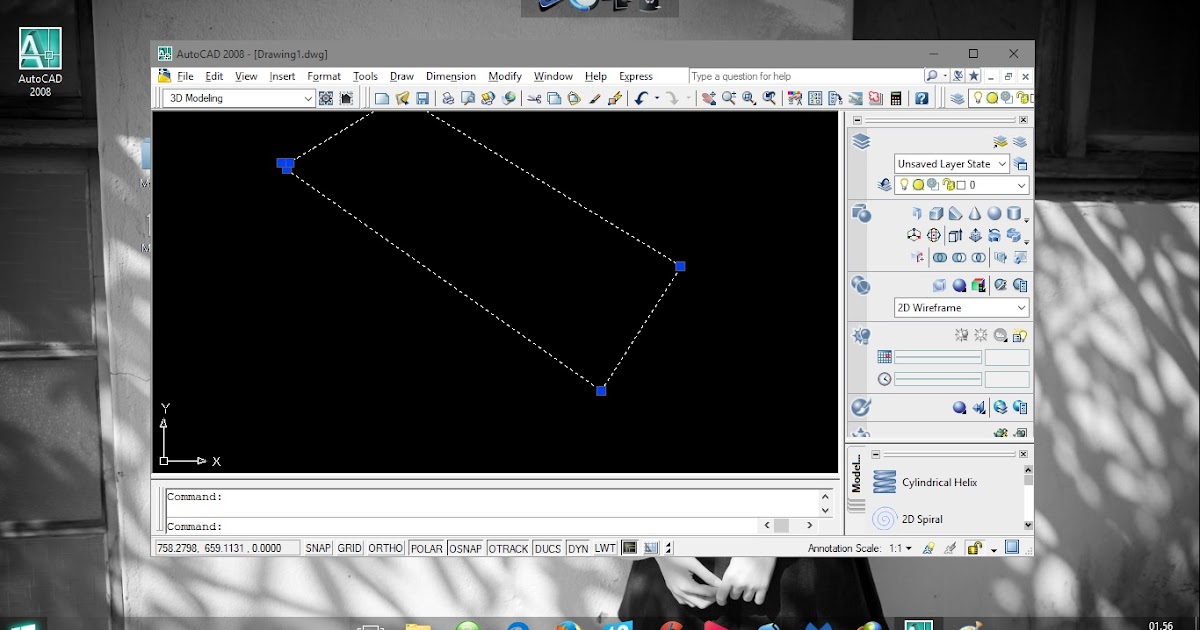Open the Draw menu
This screenshot has width=1200, height=630.
pyautogui.click(x=402, y=76)
